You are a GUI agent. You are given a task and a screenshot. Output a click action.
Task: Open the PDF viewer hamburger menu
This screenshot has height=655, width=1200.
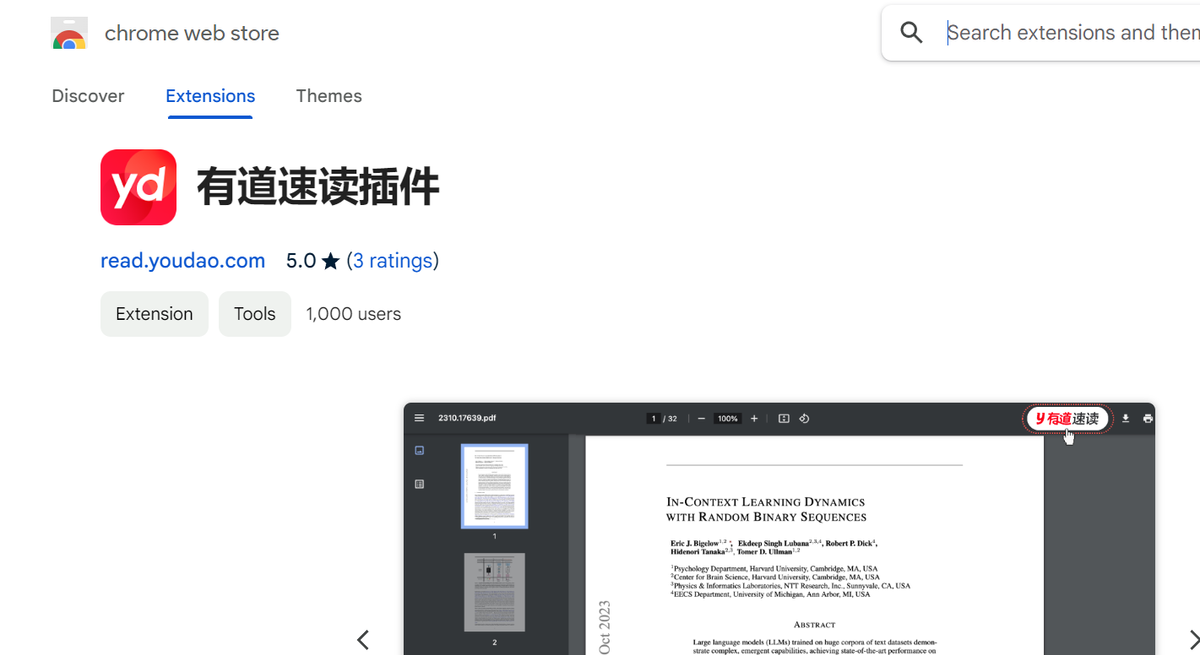click(419, 418)
